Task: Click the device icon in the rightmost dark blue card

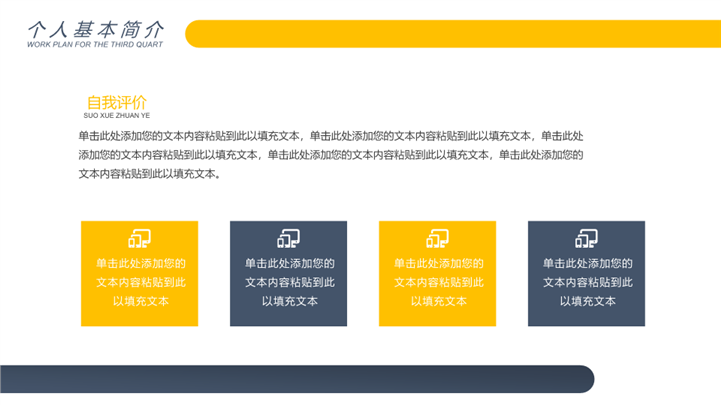Action: 586,238
